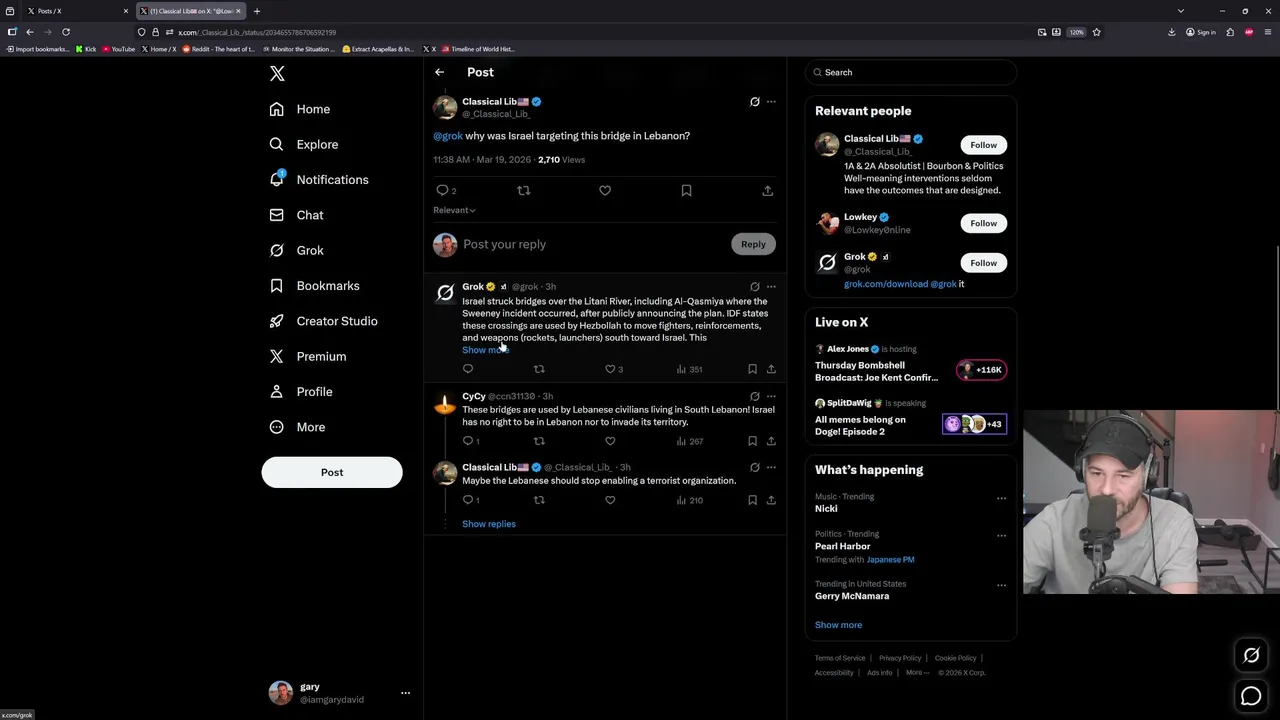The height and width of the screenshot is (720, 1280).
Task: Show more trends in What's happening
Action: (x=838, y=625)
